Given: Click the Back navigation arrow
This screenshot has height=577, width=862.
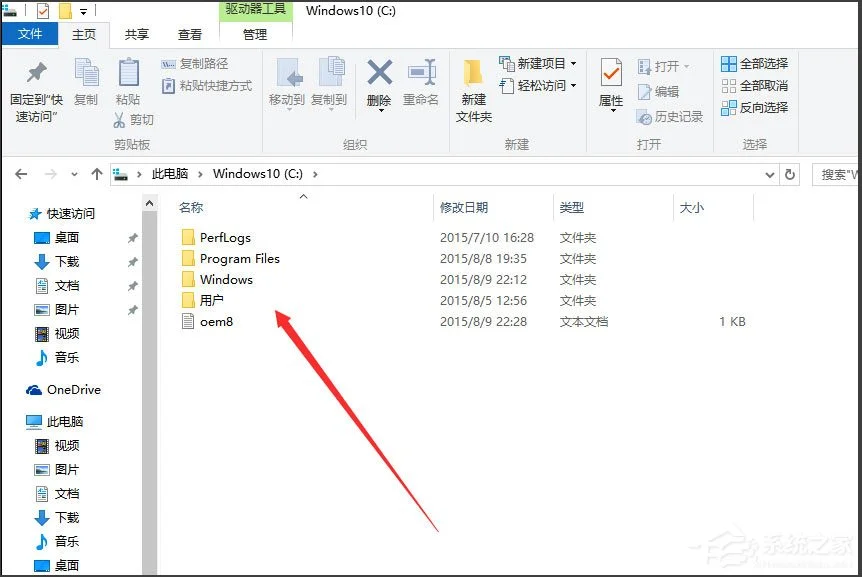Looking at the screenshot, I should [x=21, y=174].
